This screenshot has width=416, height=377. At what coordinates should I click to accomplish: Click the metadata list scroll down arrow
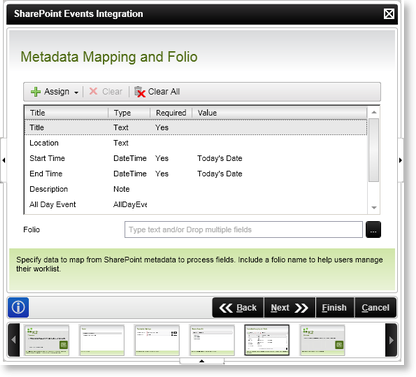pyautogui.click(x=374, y=208)
